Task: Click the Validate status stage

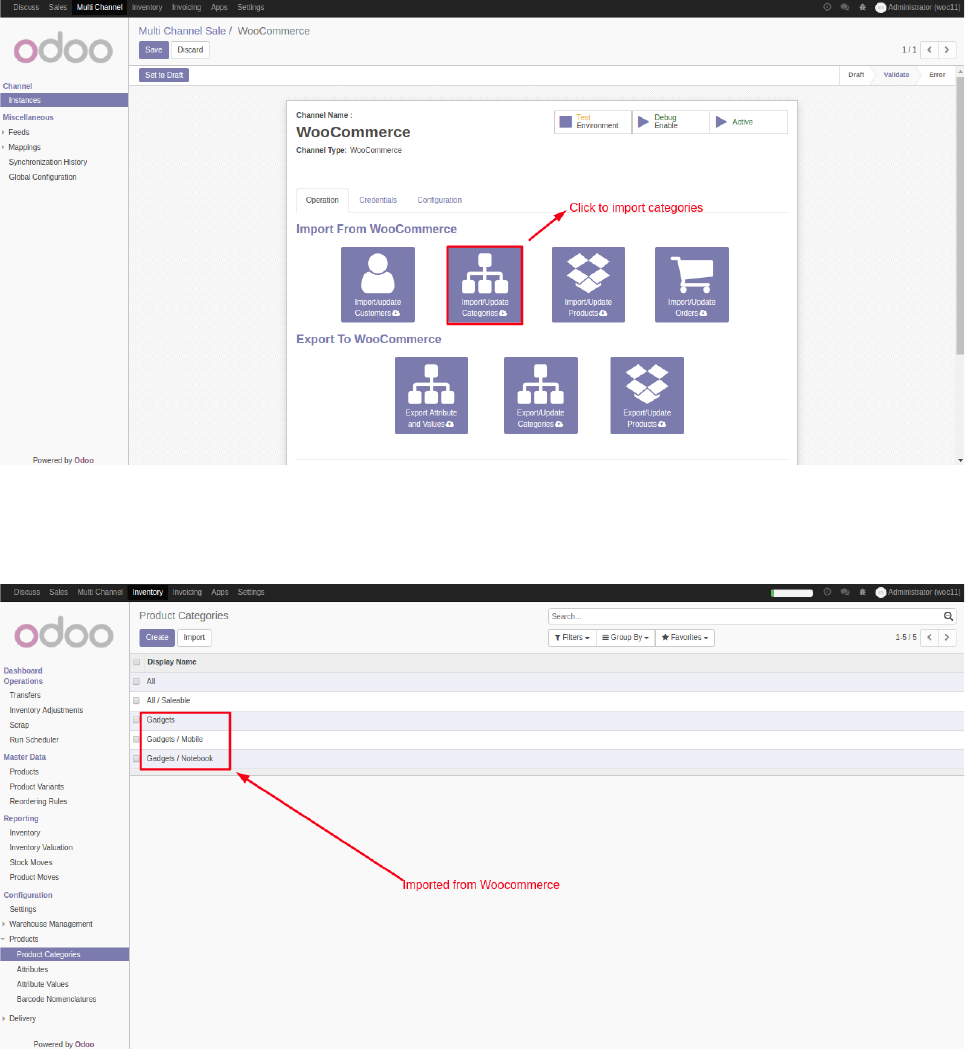Action: [896, 75]
